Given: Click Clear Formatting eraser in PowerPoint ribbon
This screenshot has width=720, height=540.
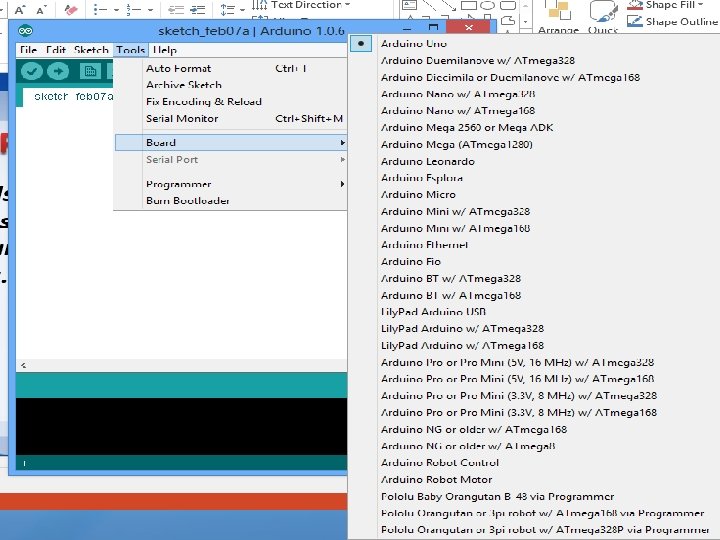Looking at the screenshot, I should (x=70, y=9).
